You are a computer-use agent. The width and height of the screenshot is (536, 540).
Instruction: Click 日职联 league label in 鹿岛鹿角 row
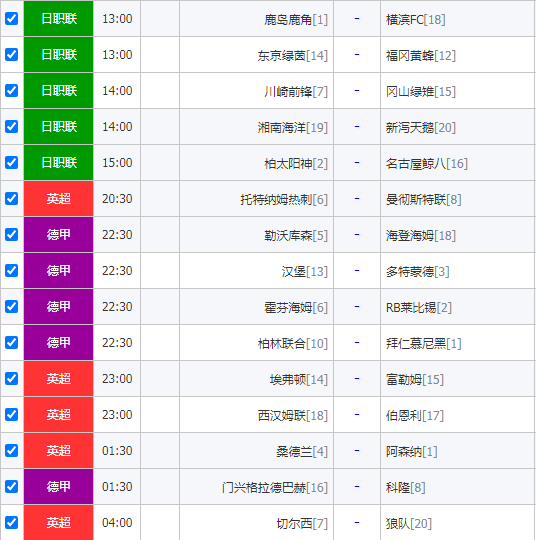click(59, 19)
